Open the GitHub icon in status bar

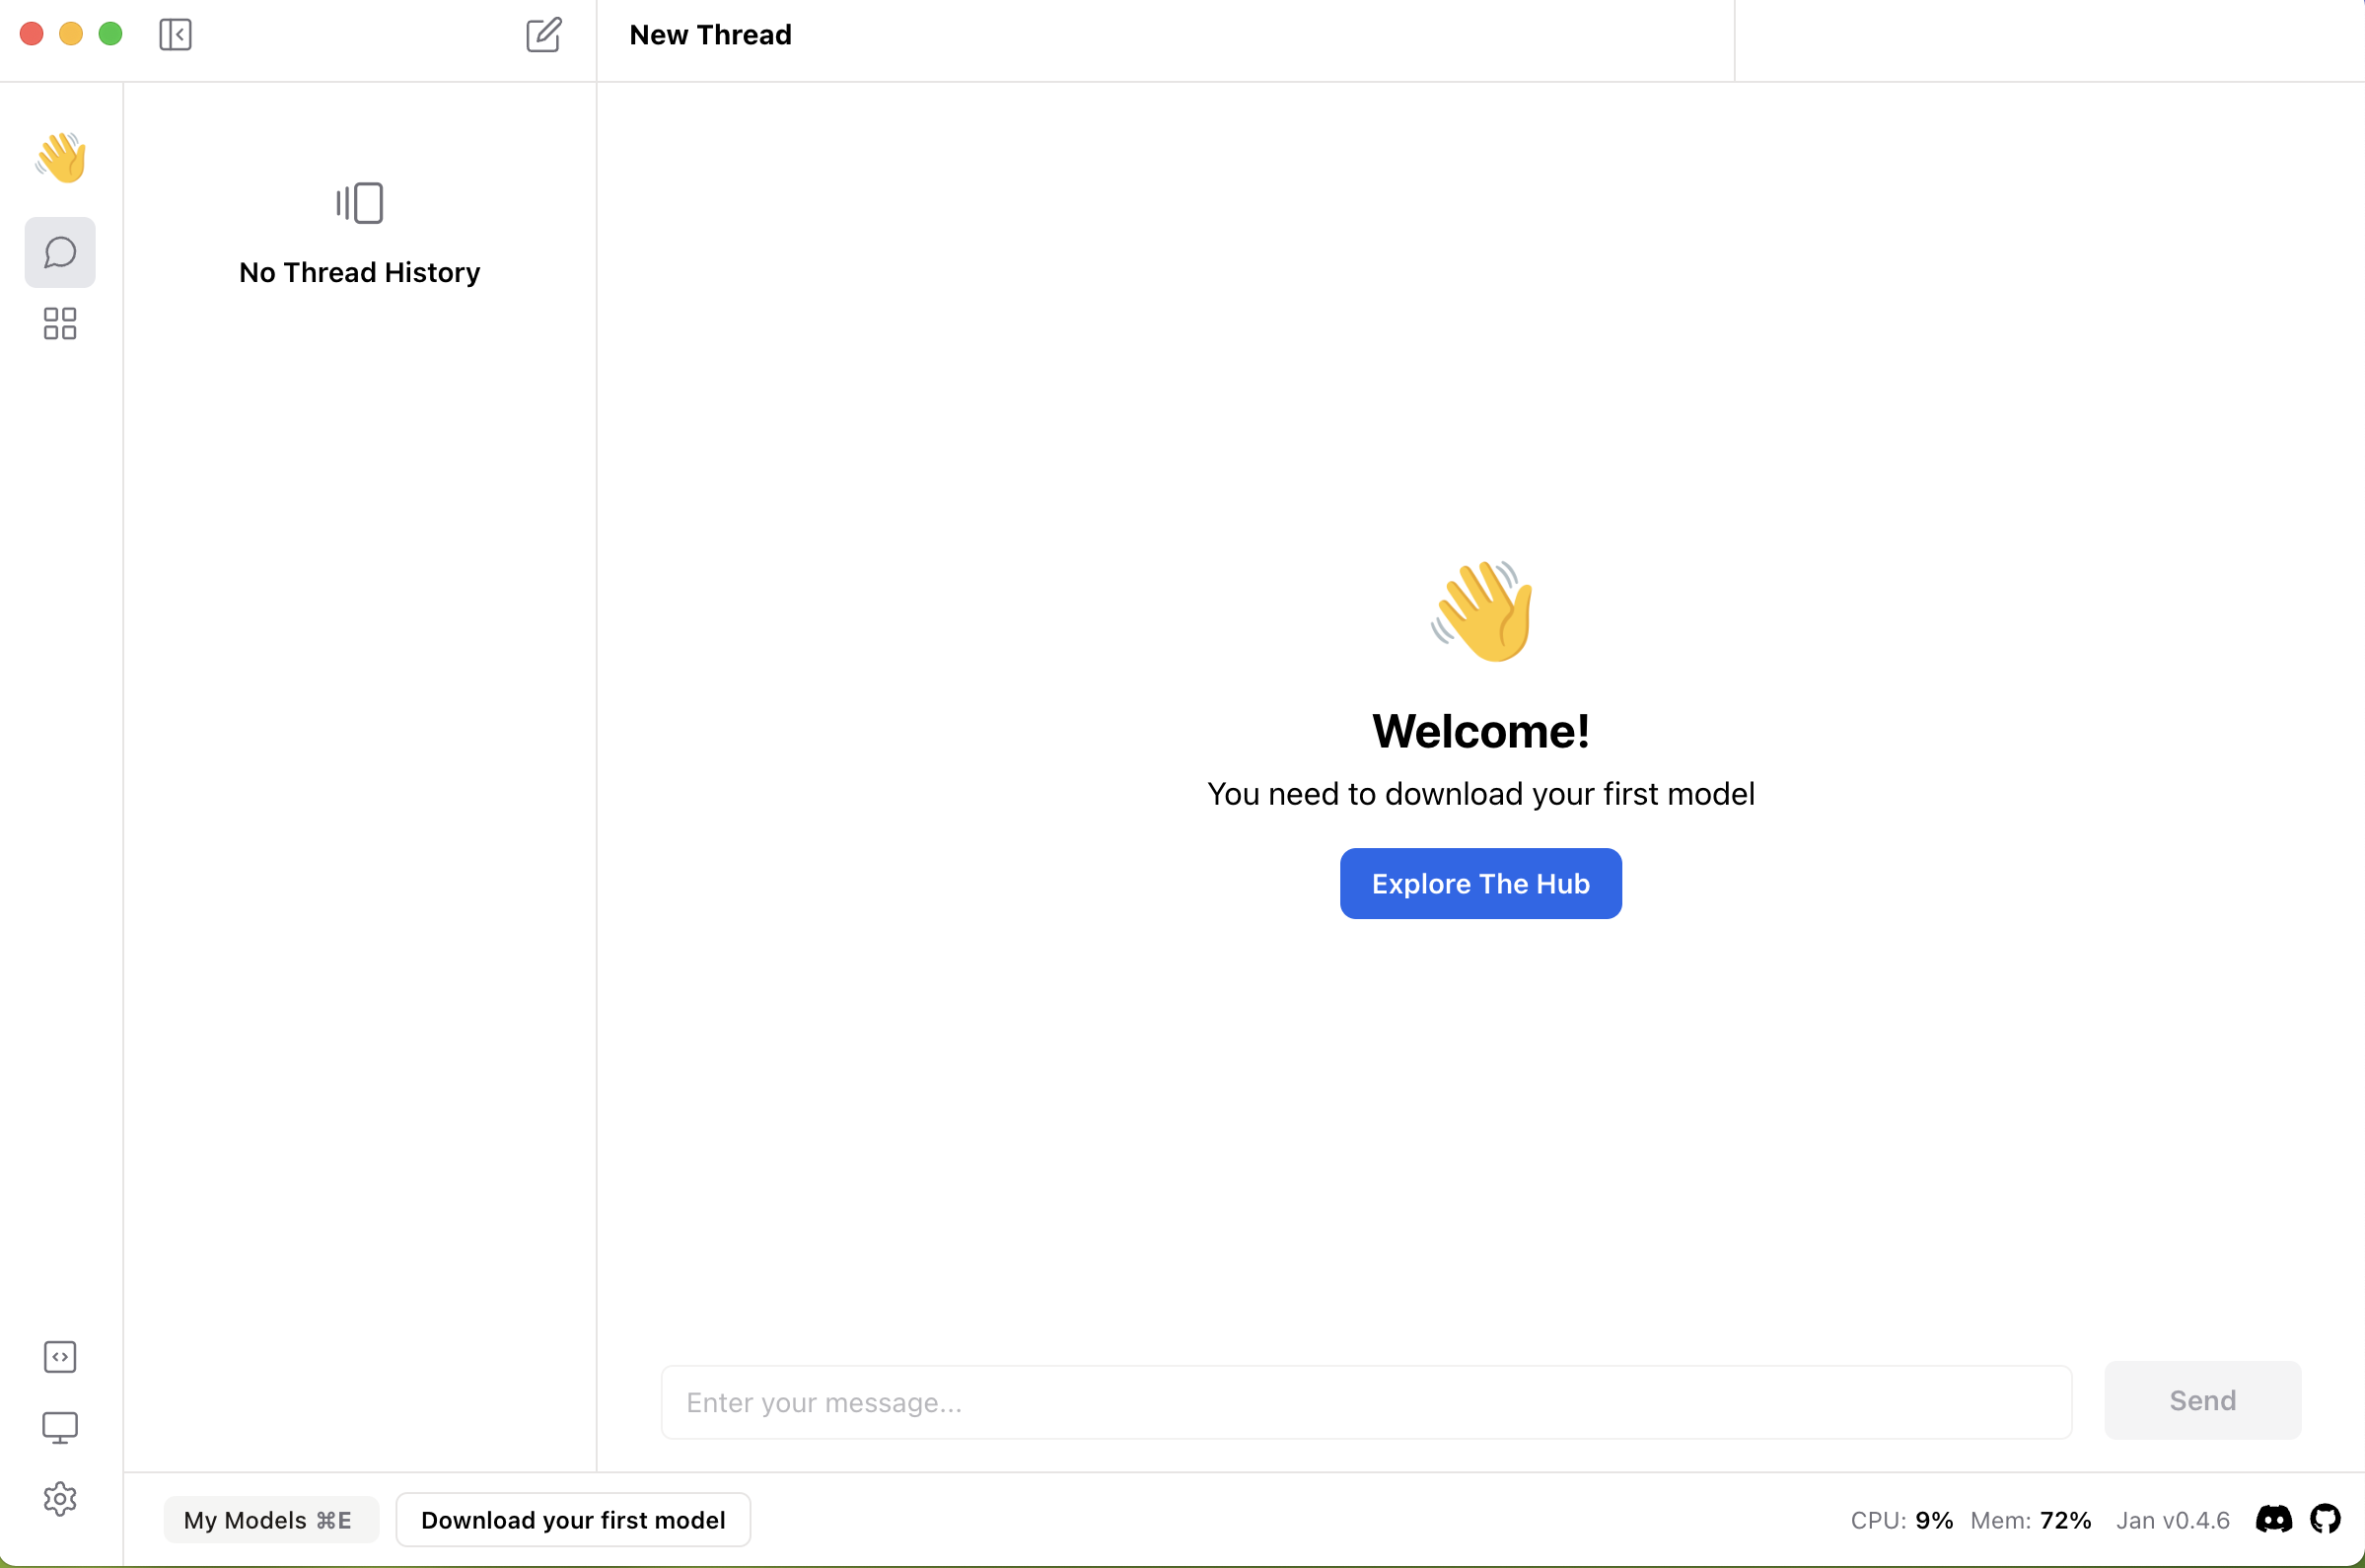pos(2324,1519)
